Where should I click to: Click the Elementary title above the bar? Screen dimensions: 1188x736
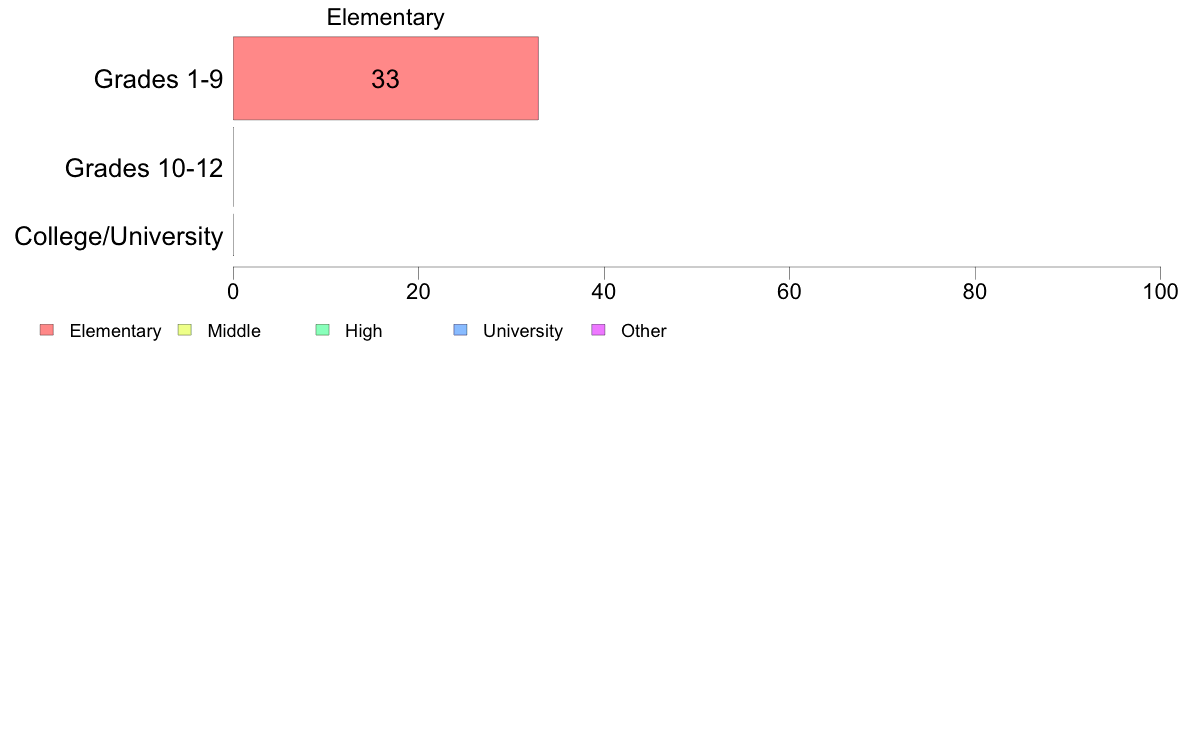tap(386, 17)
